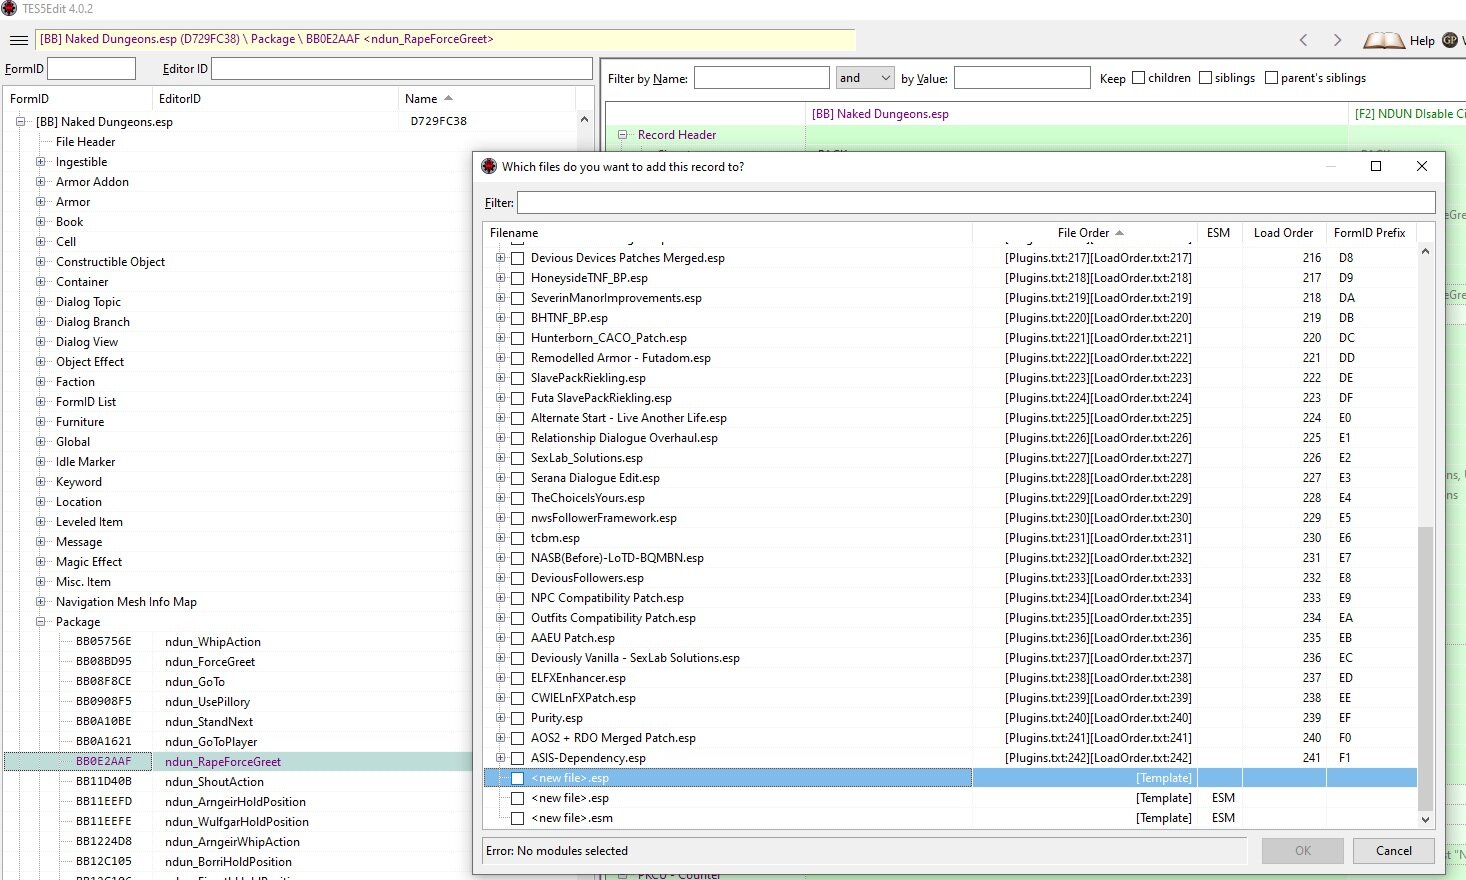
Task: Select ndun_ShoutAction package record
Action: 214,782
